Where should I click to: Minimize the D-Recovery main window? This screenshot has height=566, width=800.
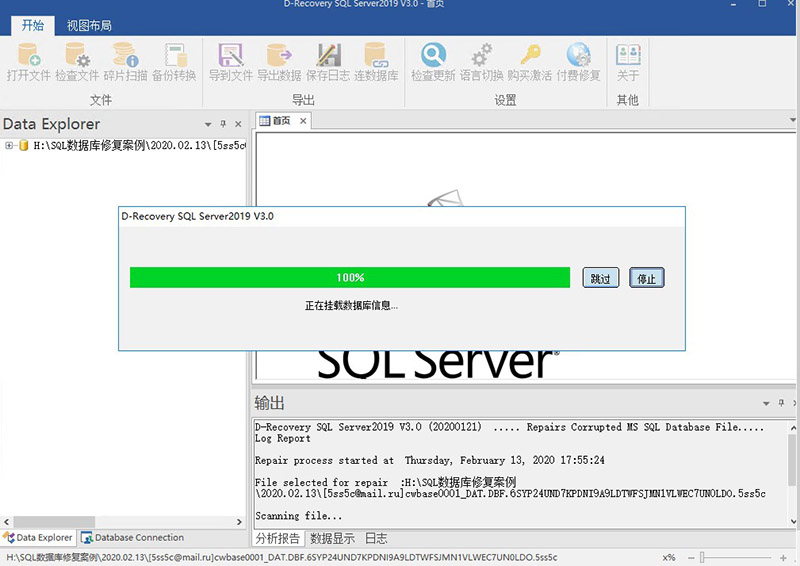(733, 4)
